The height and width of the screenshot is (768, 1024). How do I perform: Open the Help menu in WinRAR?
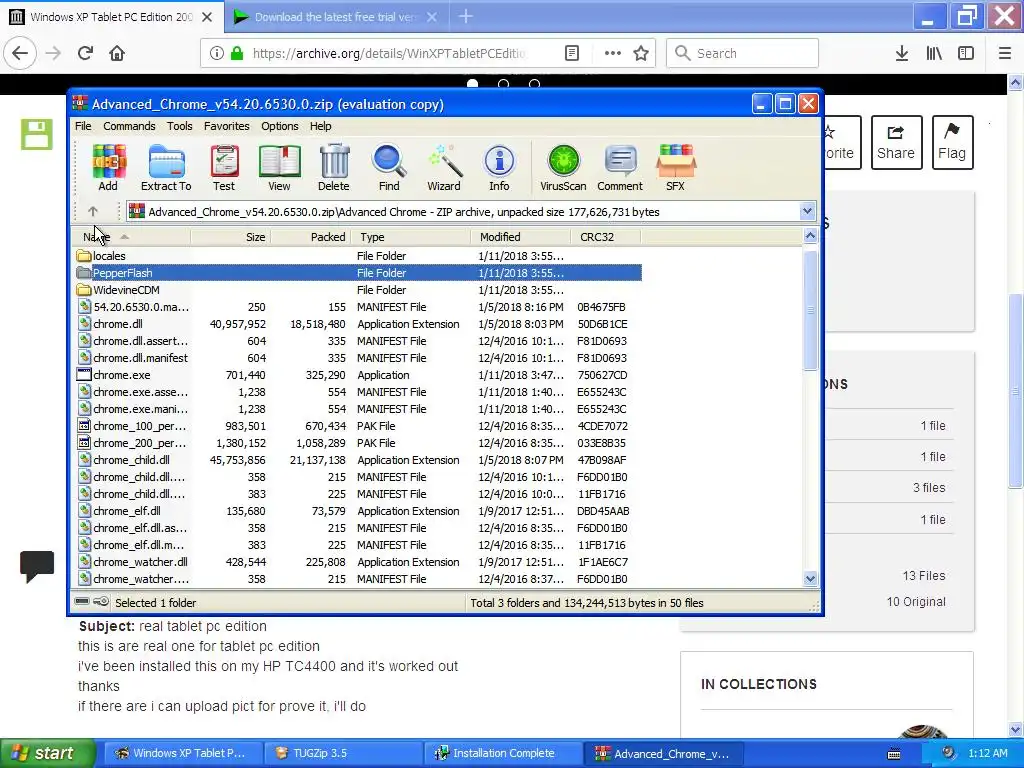[x=320, y=126]
